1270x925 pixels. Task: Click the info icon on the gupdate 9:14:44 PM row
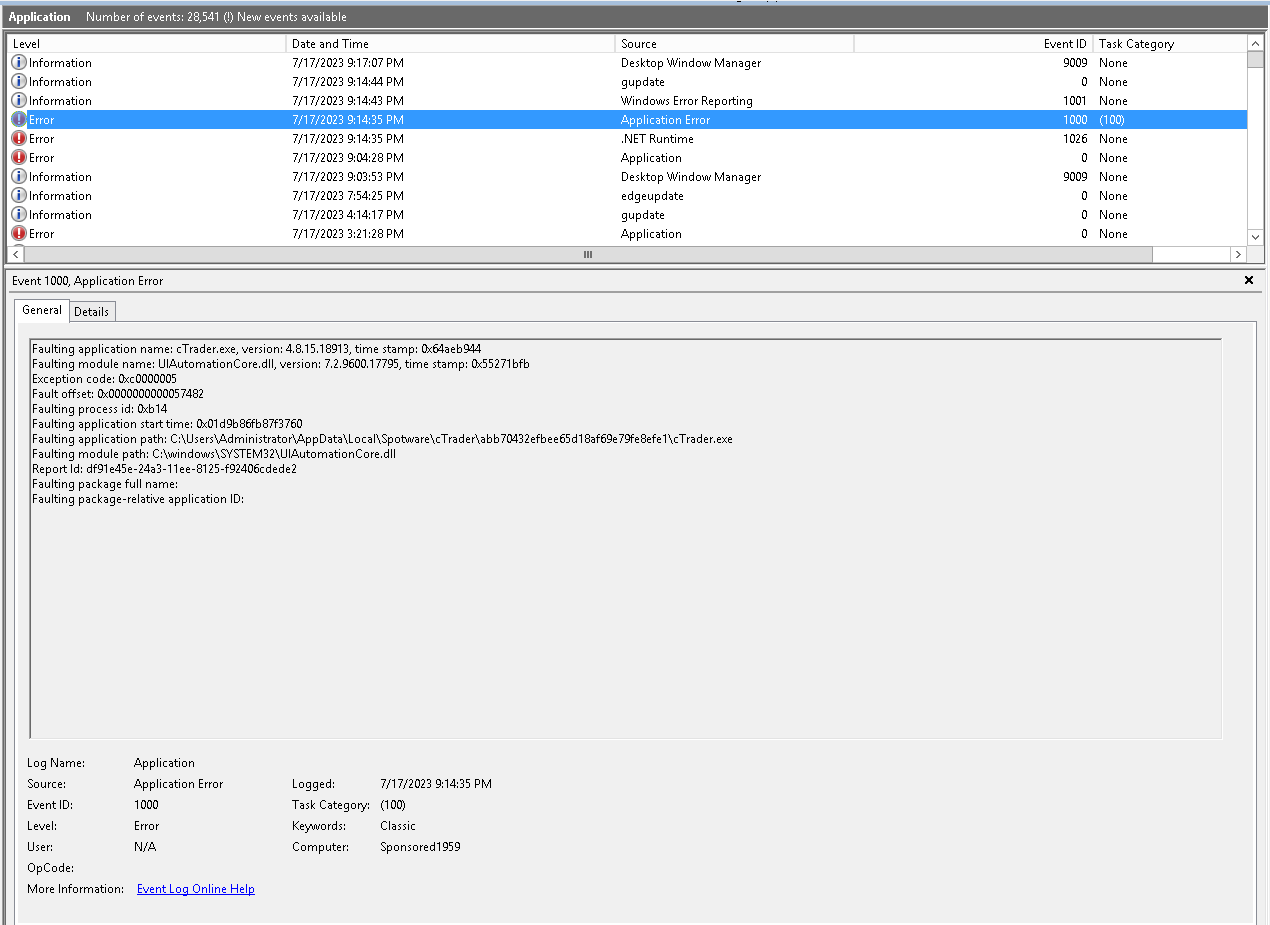tap(19, 82)
